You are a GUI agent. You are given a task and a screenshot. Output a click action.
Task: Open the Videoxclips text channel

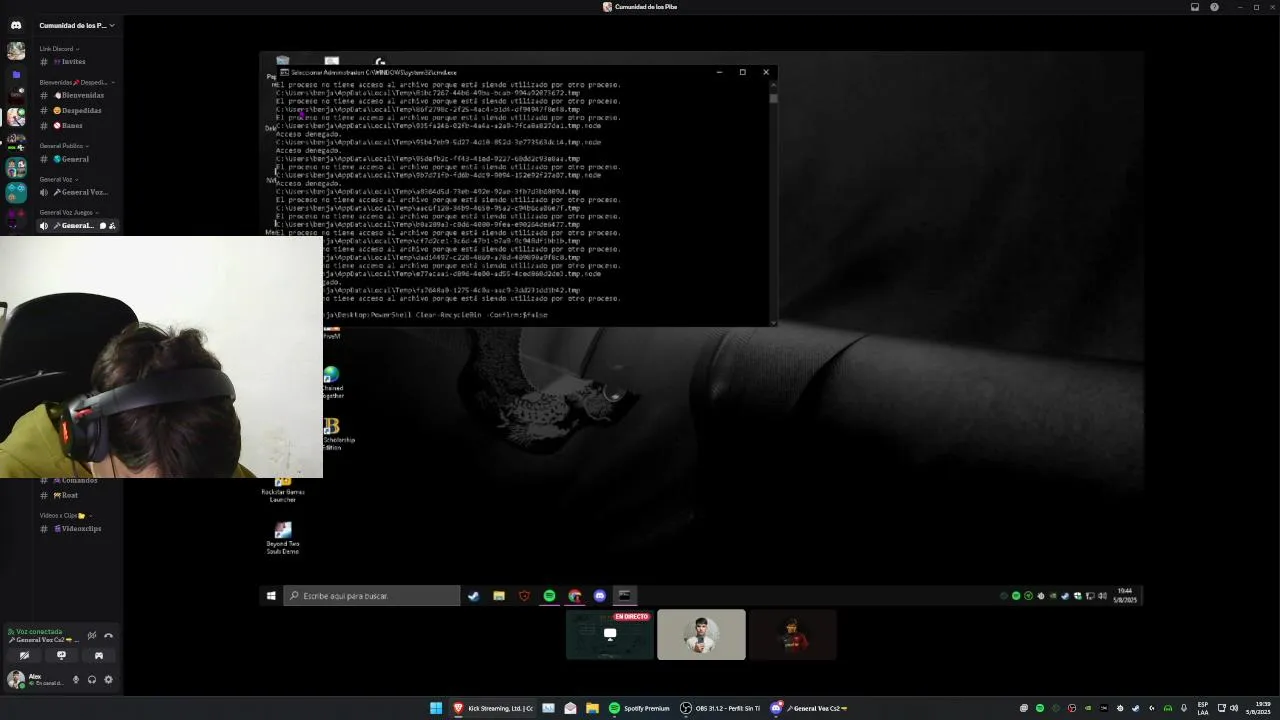(78, 528)
